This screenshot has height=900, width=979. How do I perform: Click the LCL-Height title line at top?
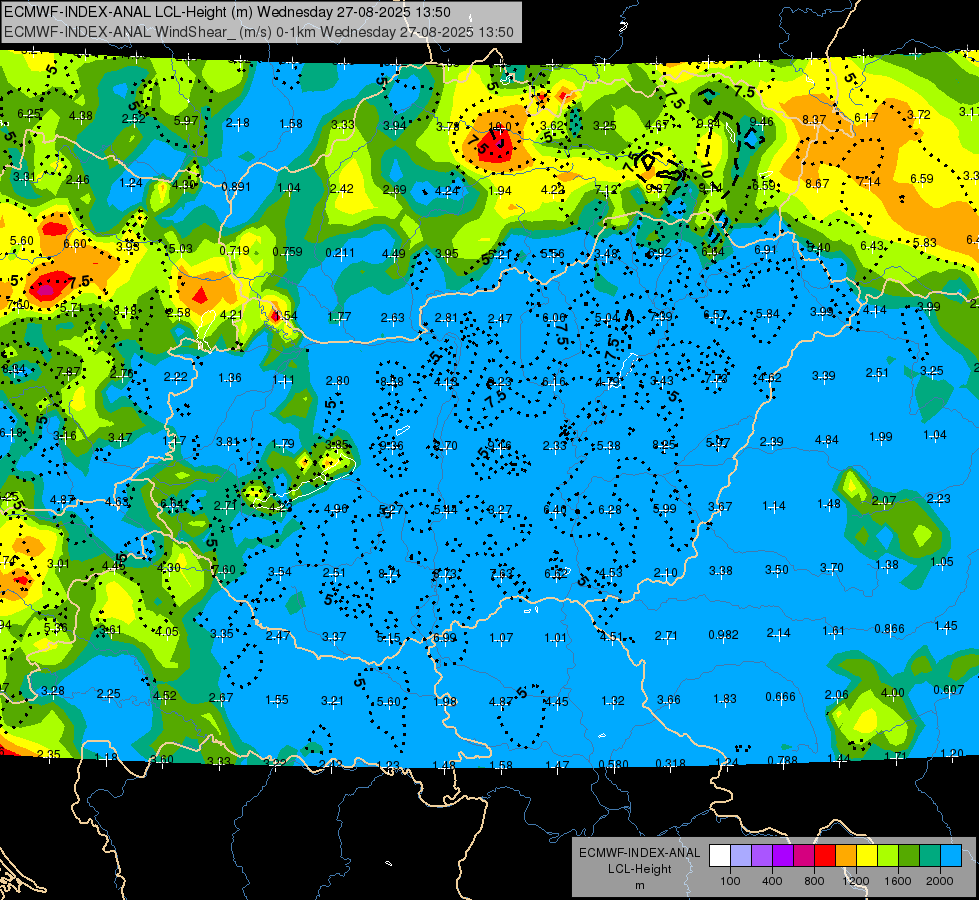click(227, 12)
